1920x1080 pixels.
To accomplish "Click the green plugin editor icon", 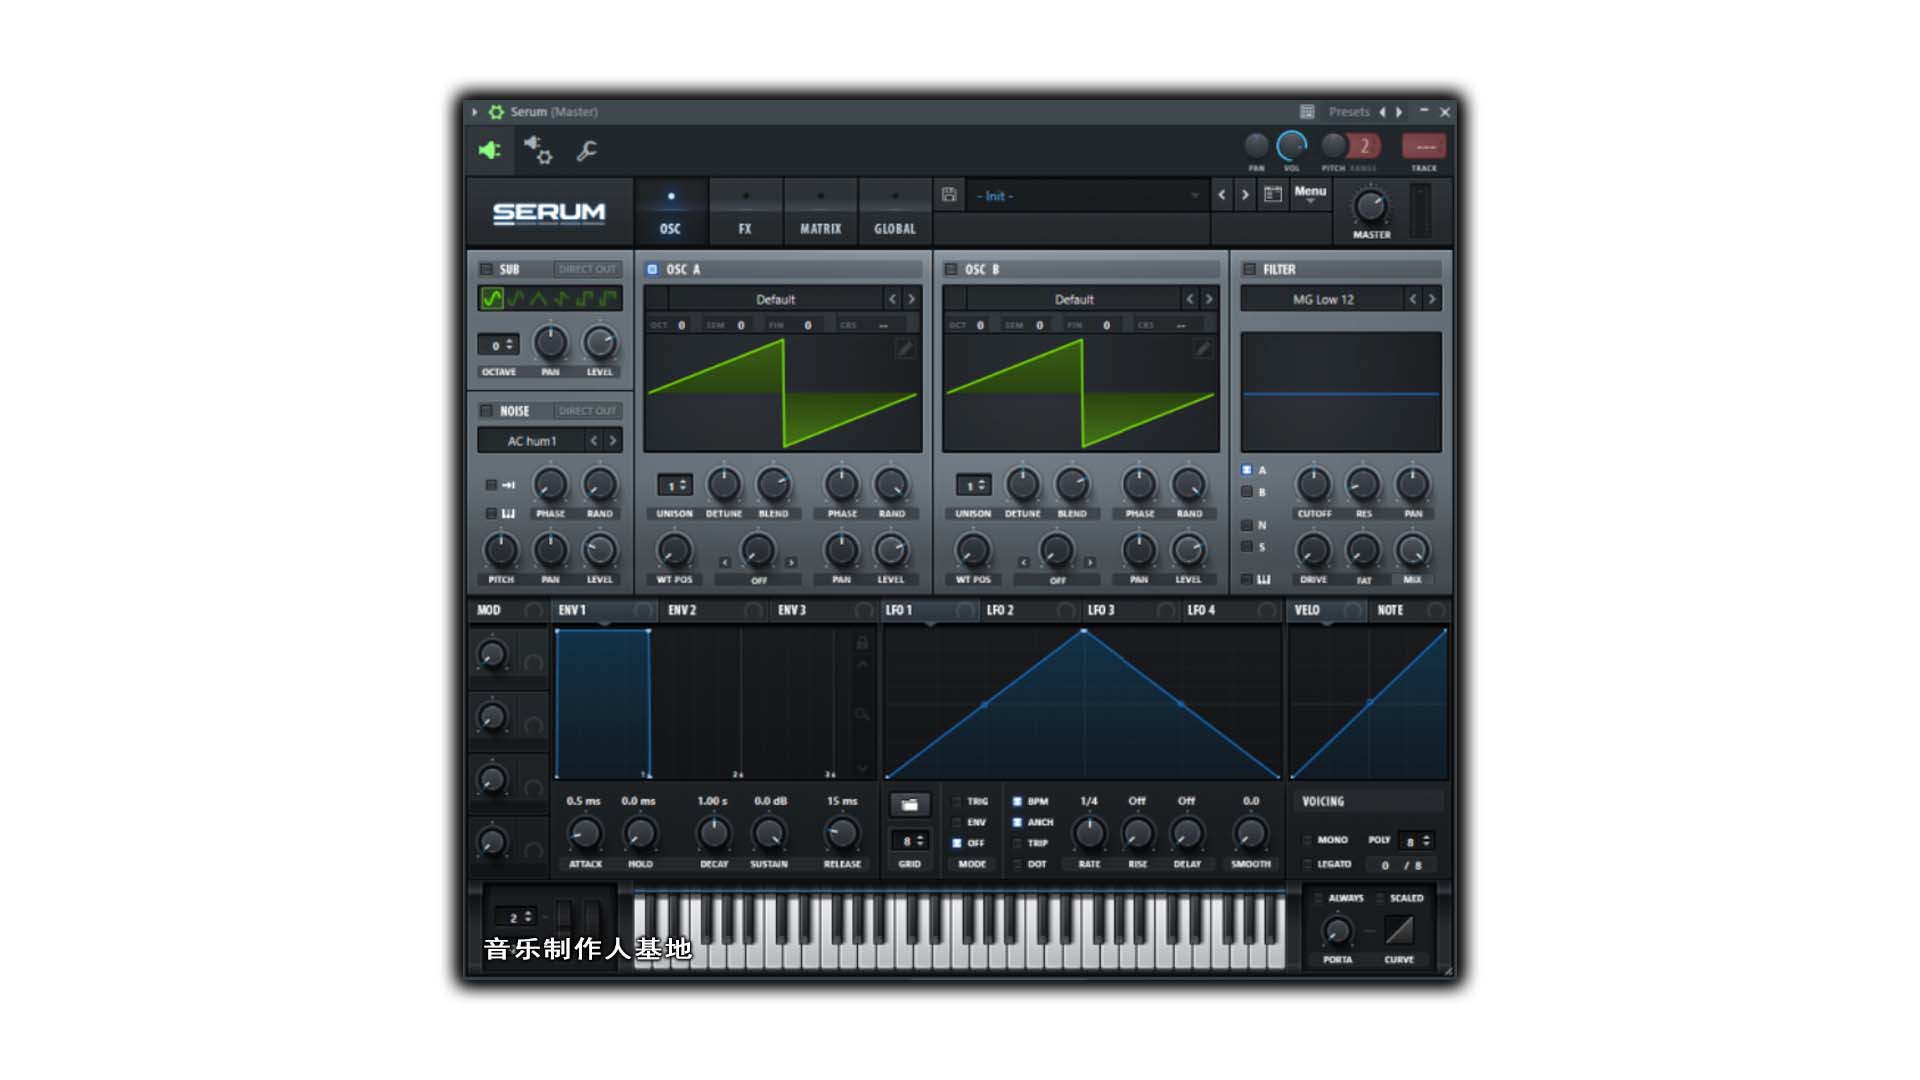I will tap(489, 151).
